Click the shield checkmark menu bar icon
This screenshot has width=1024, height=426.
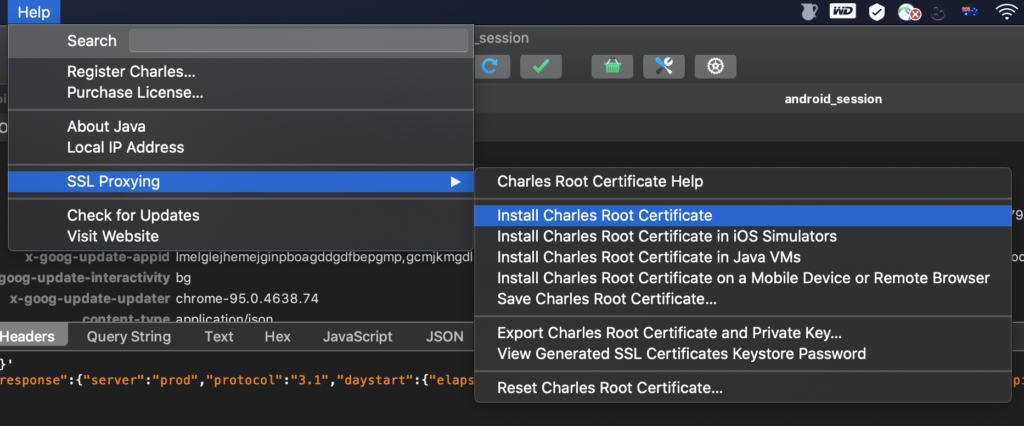(876, 12)
